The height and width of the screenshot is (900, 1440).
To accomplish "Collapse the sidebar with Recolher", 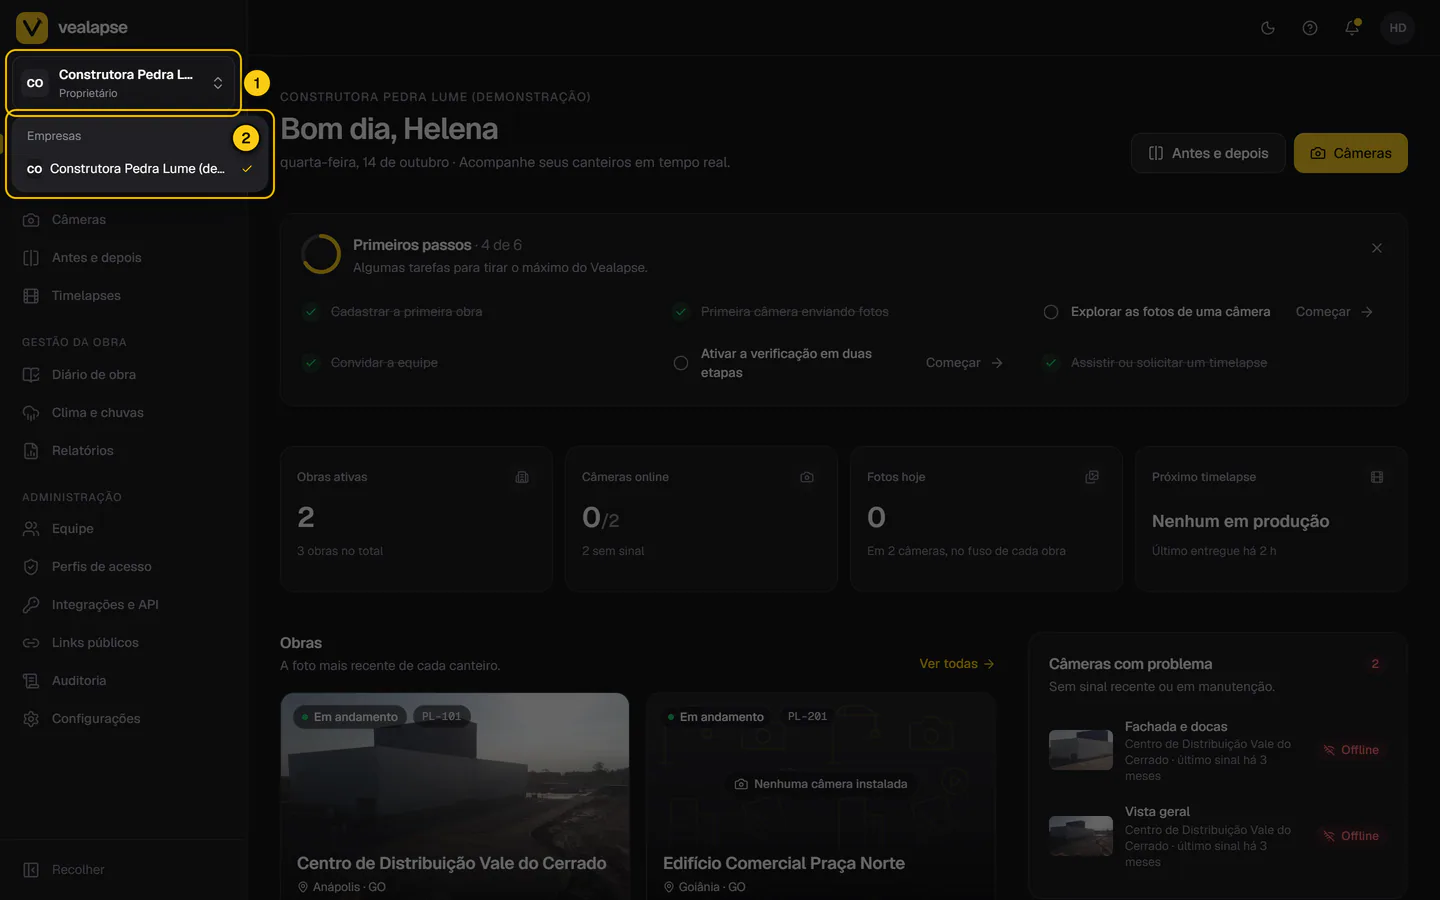I will pos(124,870).
